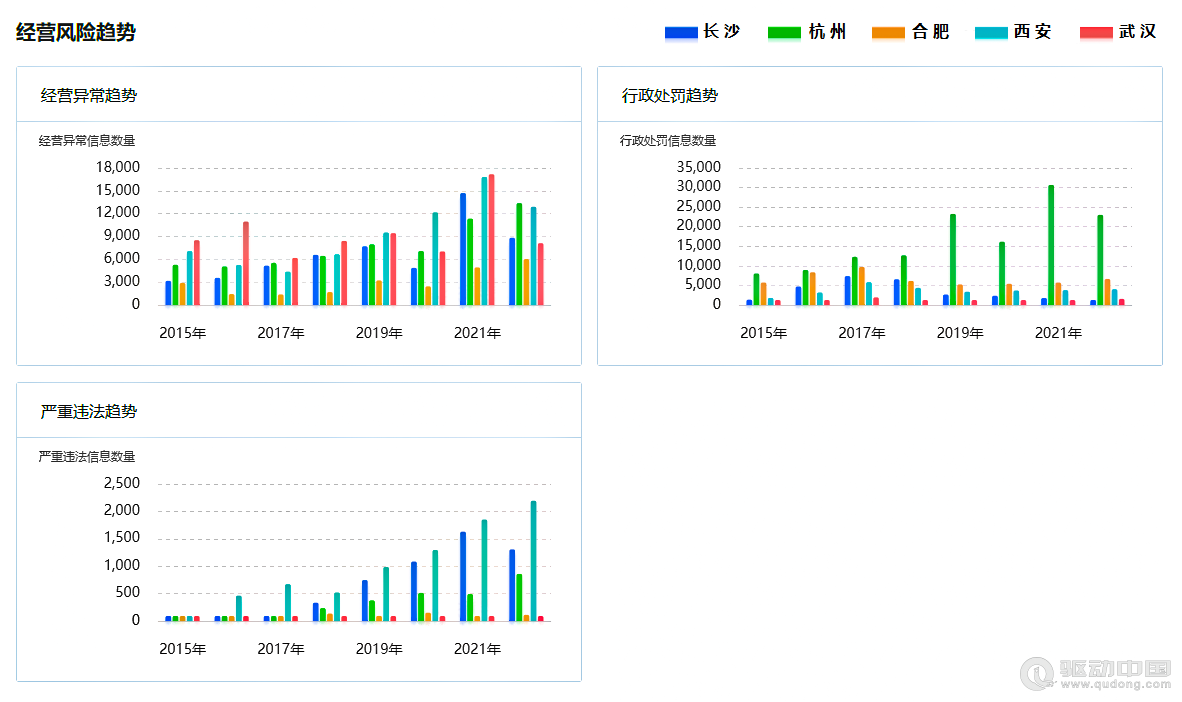This screenshot has height=702, width=1182.
Task: Click green 杭州 bar for 2022 in 经营异常 chart
Action: coord(519,255)
